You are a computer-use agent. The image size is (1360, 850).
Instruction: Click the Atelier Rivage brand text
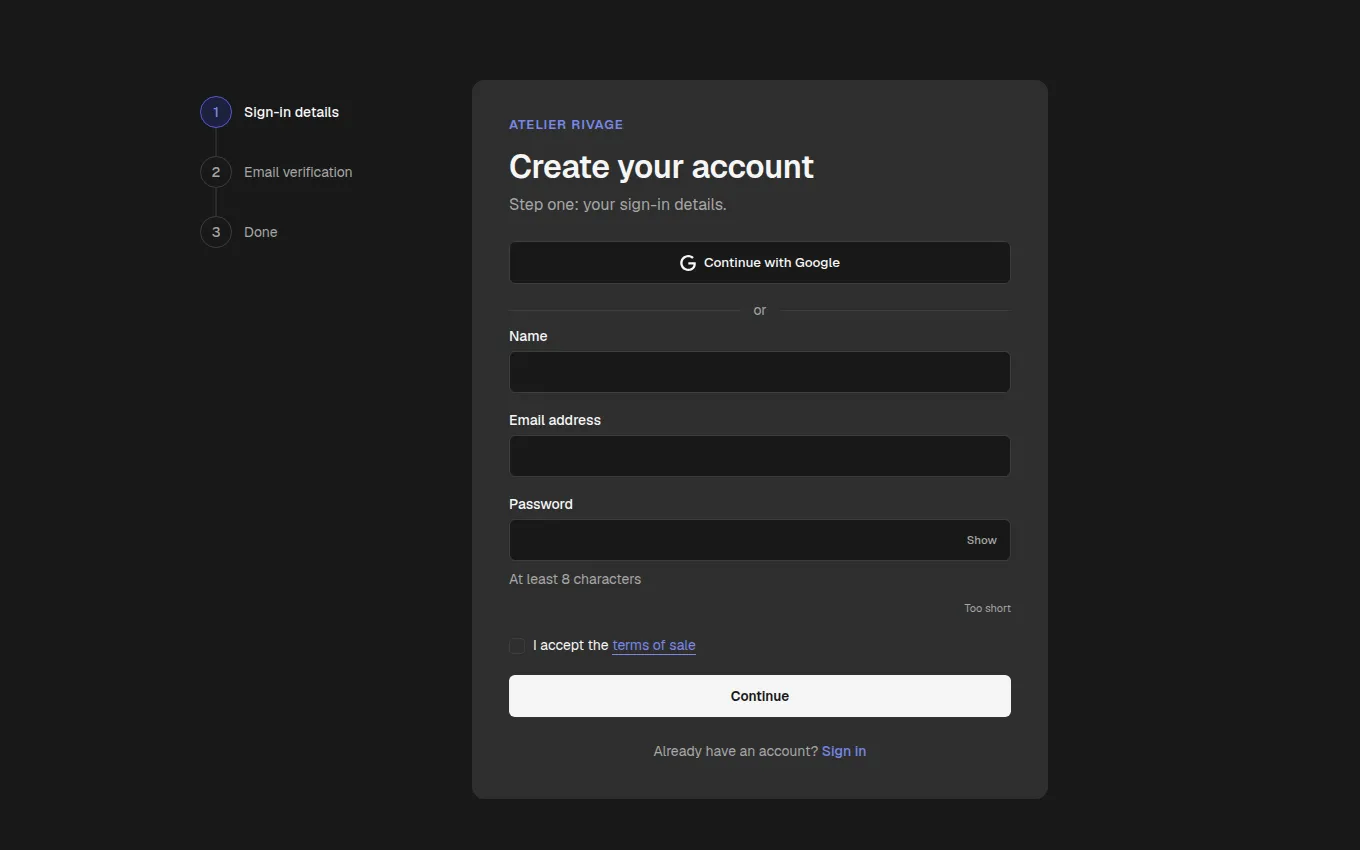click(566, 125)
